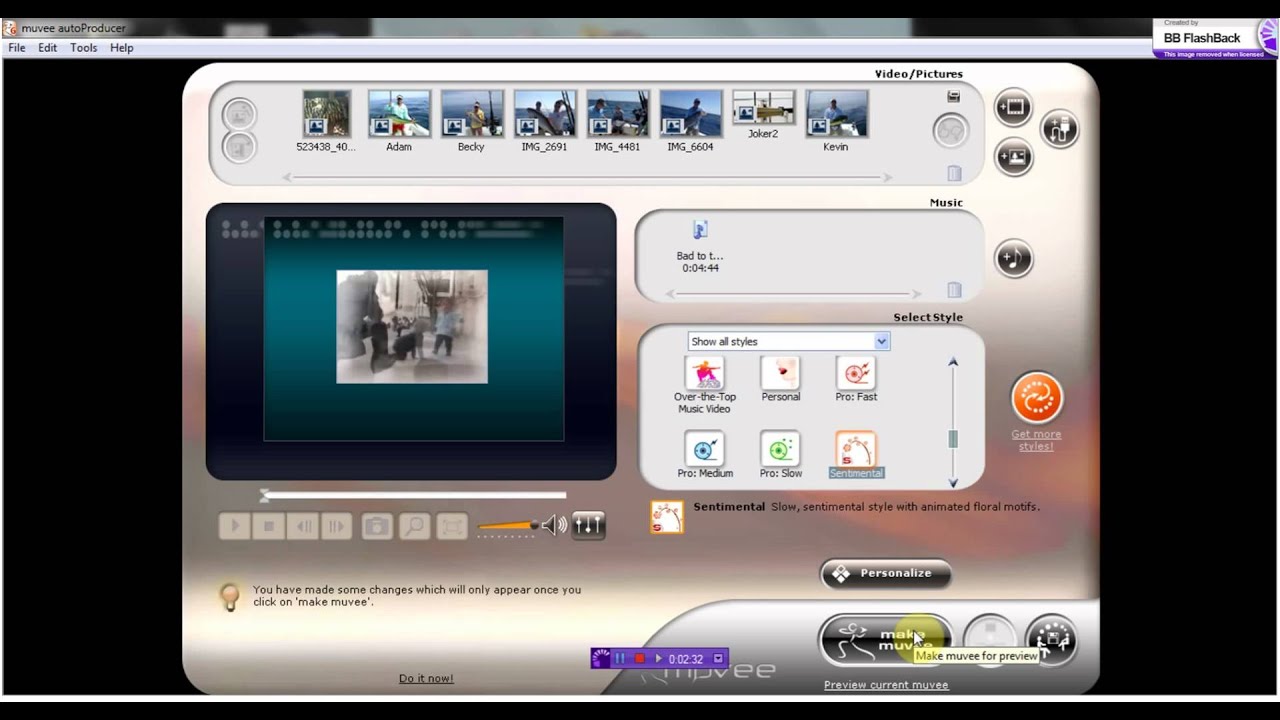The height and width of the screenshot is (720, 1280).
Task: Select the Kevin picture thumbnail
Action: [836, 122]
